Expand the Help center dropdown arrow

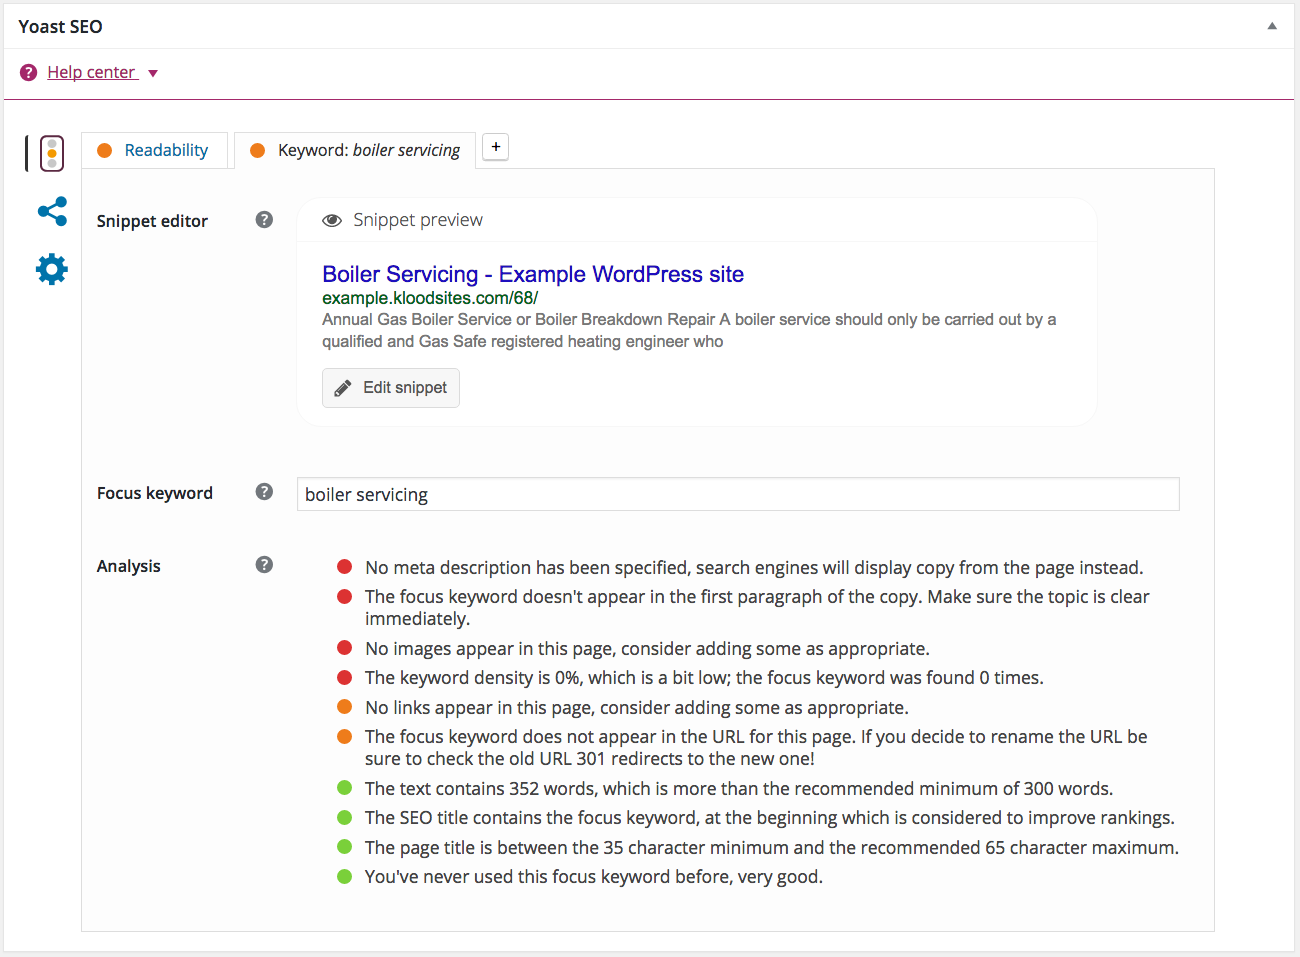tap(153, 73)
